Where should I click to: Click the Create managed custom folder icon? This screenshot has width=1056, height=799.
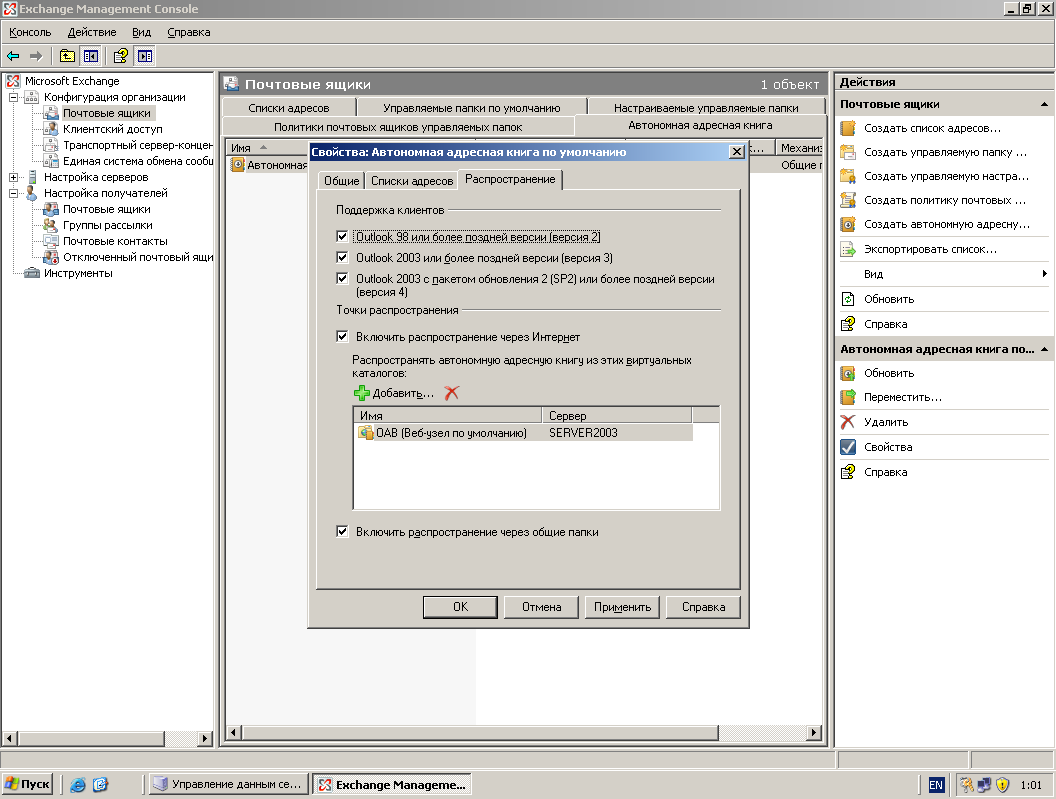click(848, 177)
